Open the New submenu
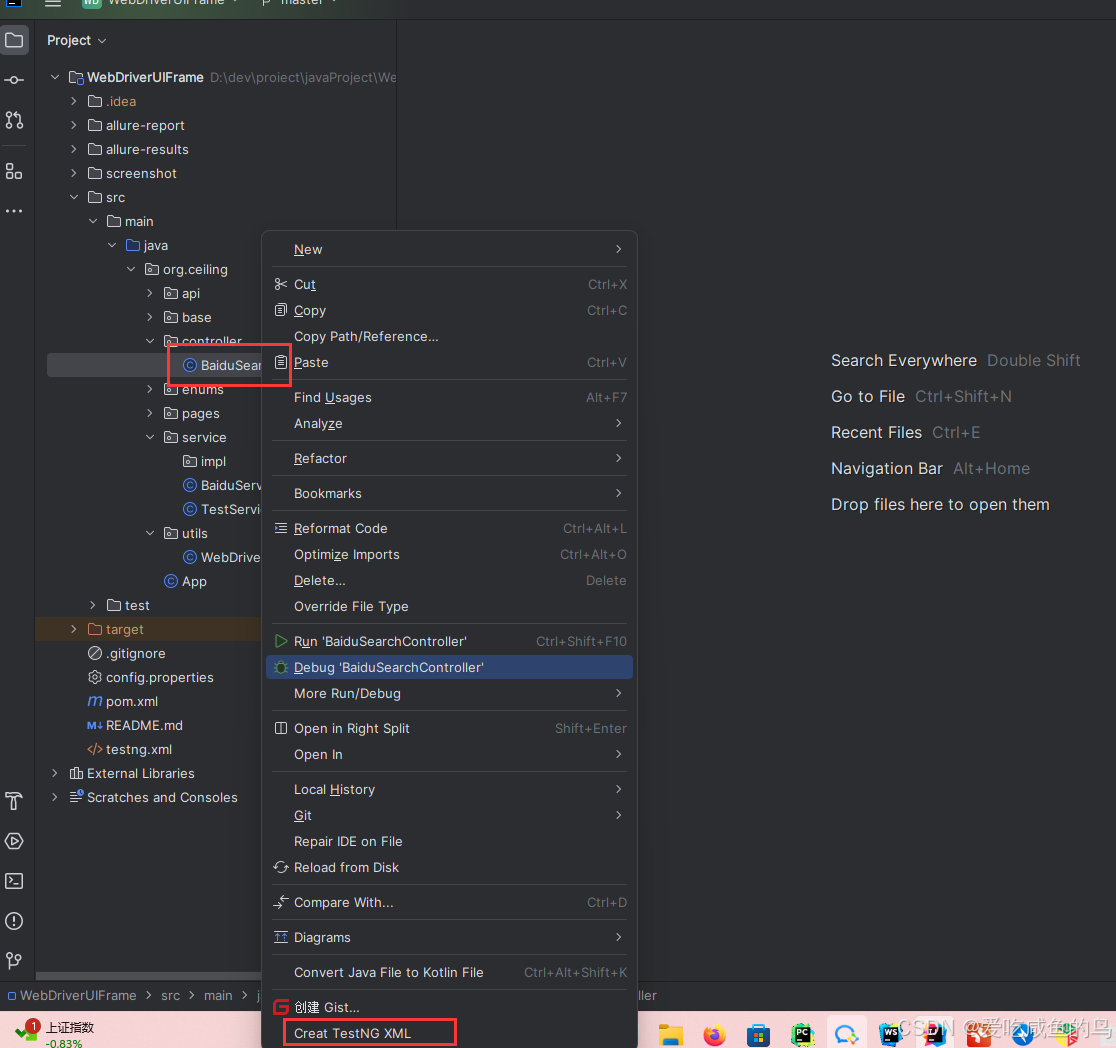Image resolution: width=1116 pixels, height=1048 pixels. [449, 249]
